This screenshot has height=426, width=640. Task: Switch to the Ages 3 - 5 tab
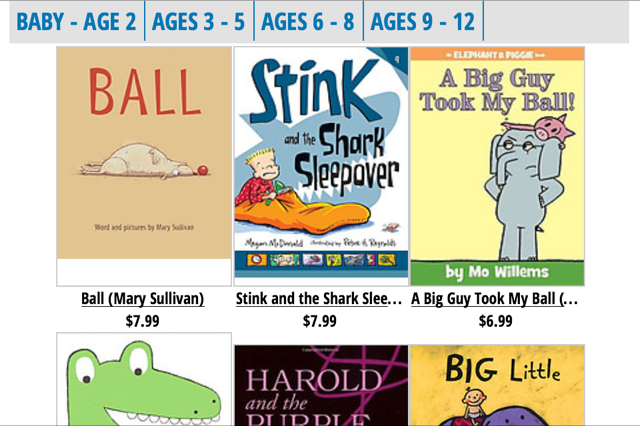(199, 21)
